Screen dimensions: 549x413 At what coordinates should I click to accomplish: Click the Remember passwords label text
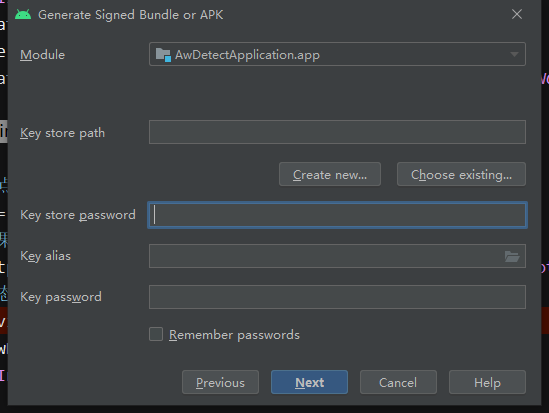pyautogui.click(x=234, y=335)
